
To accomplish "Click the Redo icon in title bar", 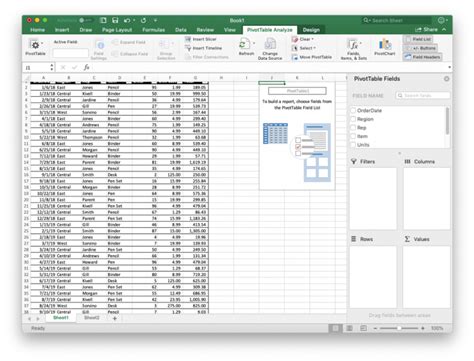I will (x=143, y=20).
